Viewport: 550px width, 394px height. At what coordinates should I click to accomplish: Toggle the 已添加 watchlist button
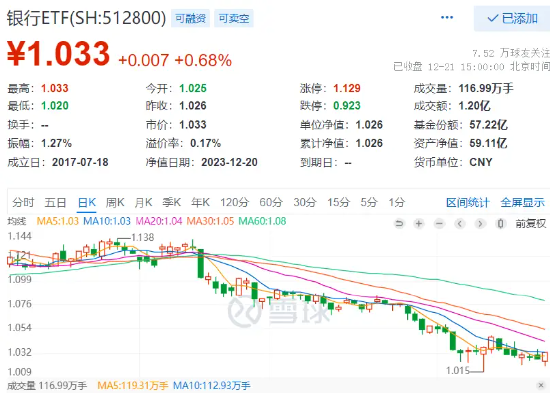pos(512,18)
